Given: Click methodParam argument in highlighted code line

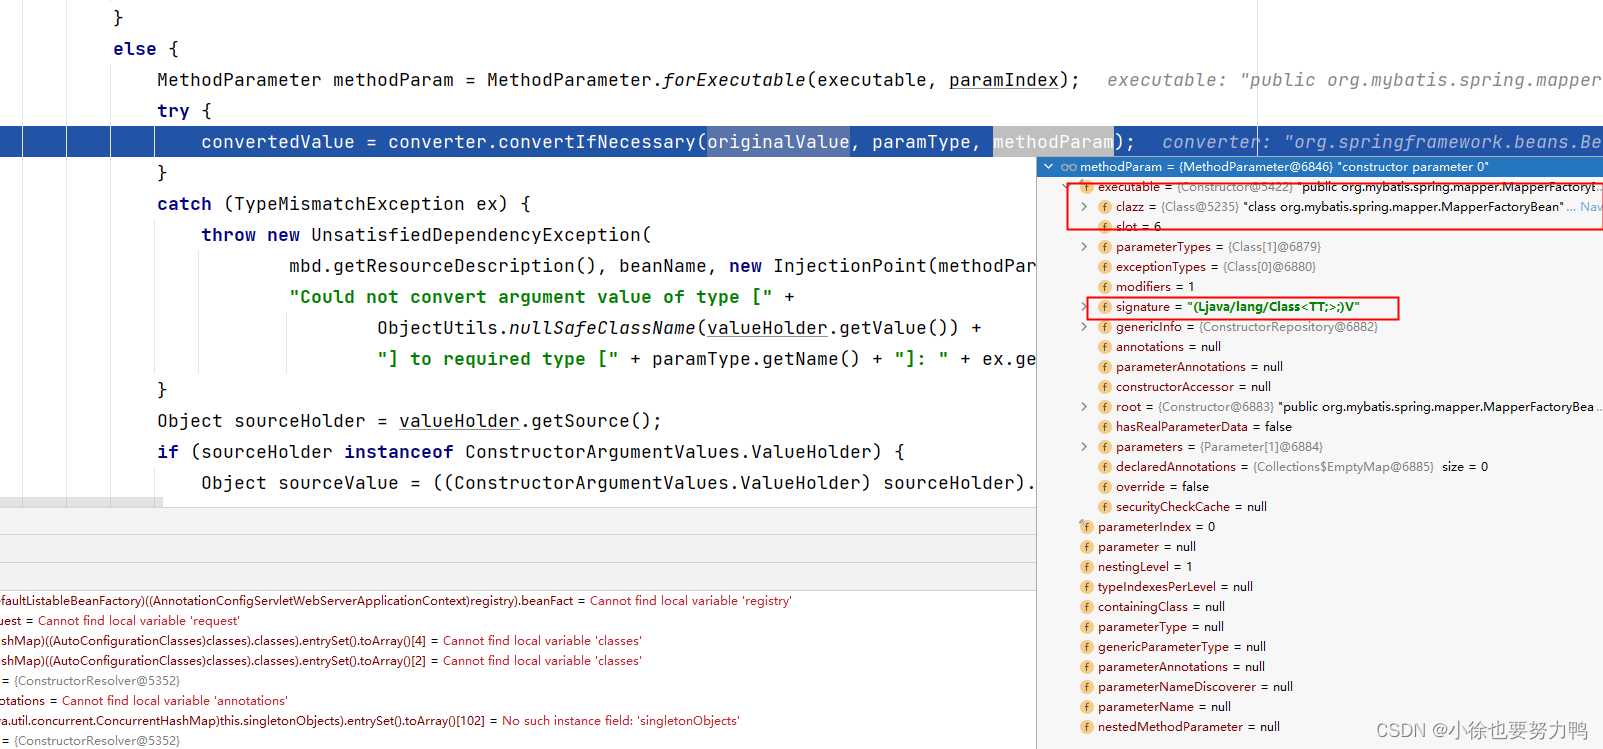Looking at the screenshot, I should point(1053,142).
